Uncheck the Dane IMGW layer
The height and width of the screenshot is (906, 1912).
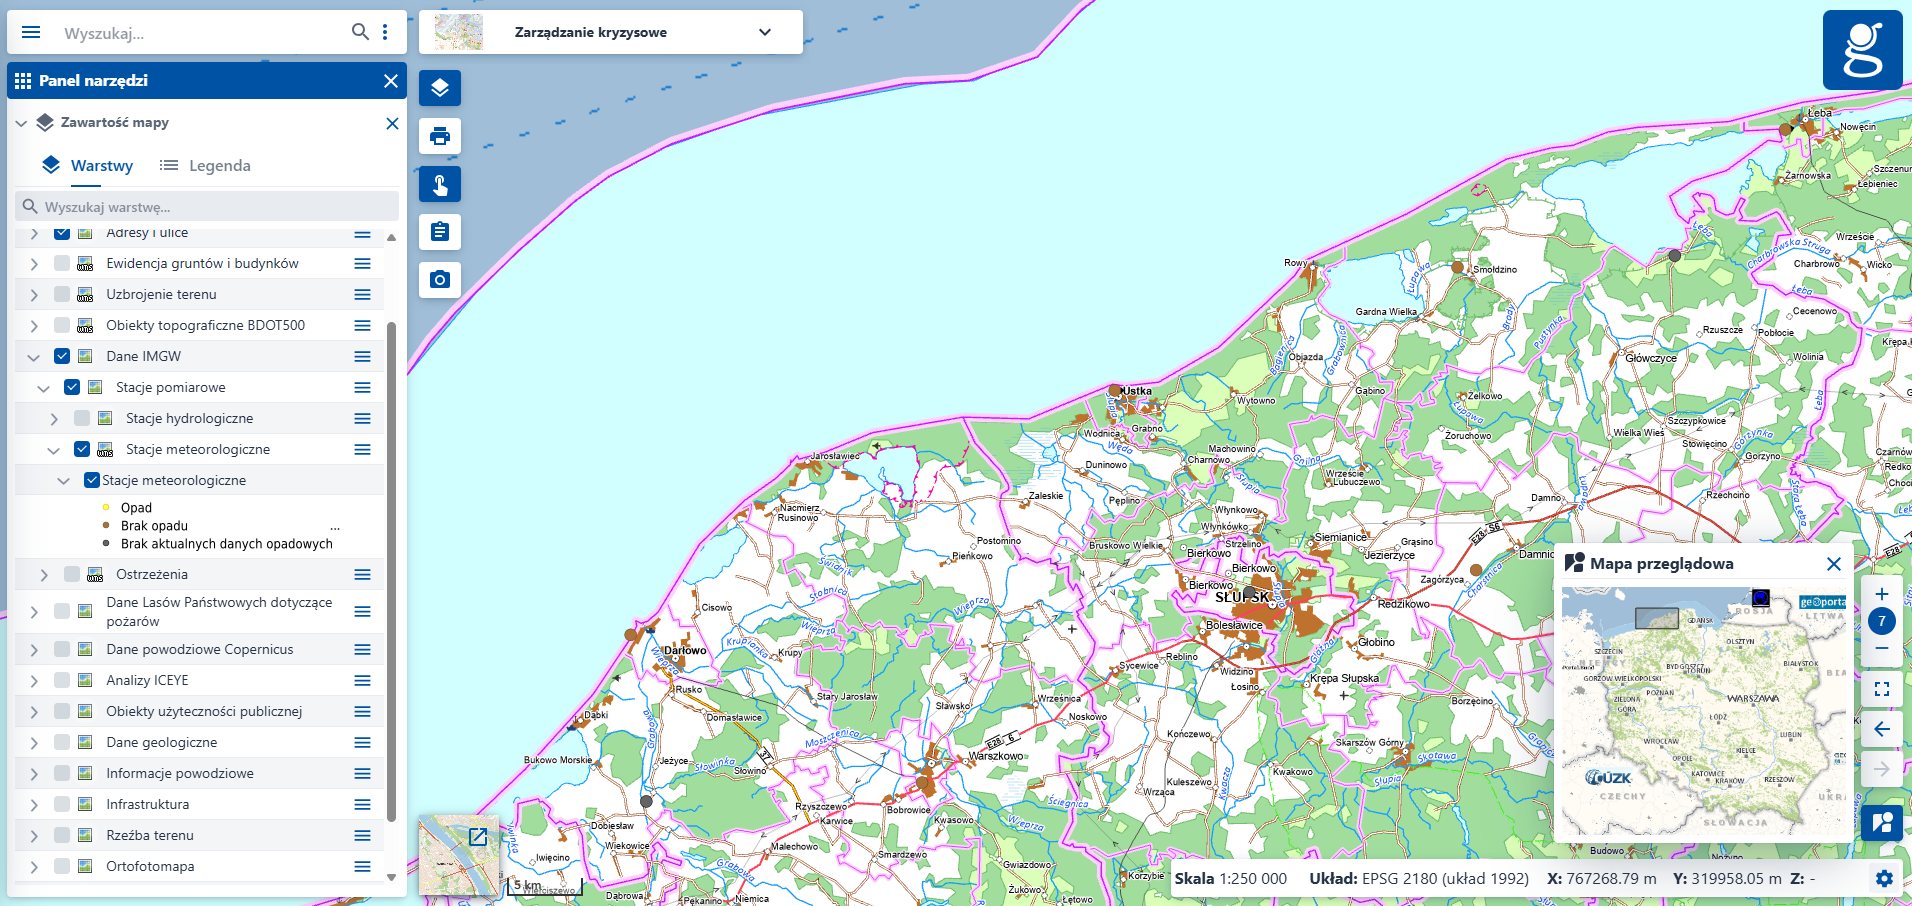[x=62, y=357]
